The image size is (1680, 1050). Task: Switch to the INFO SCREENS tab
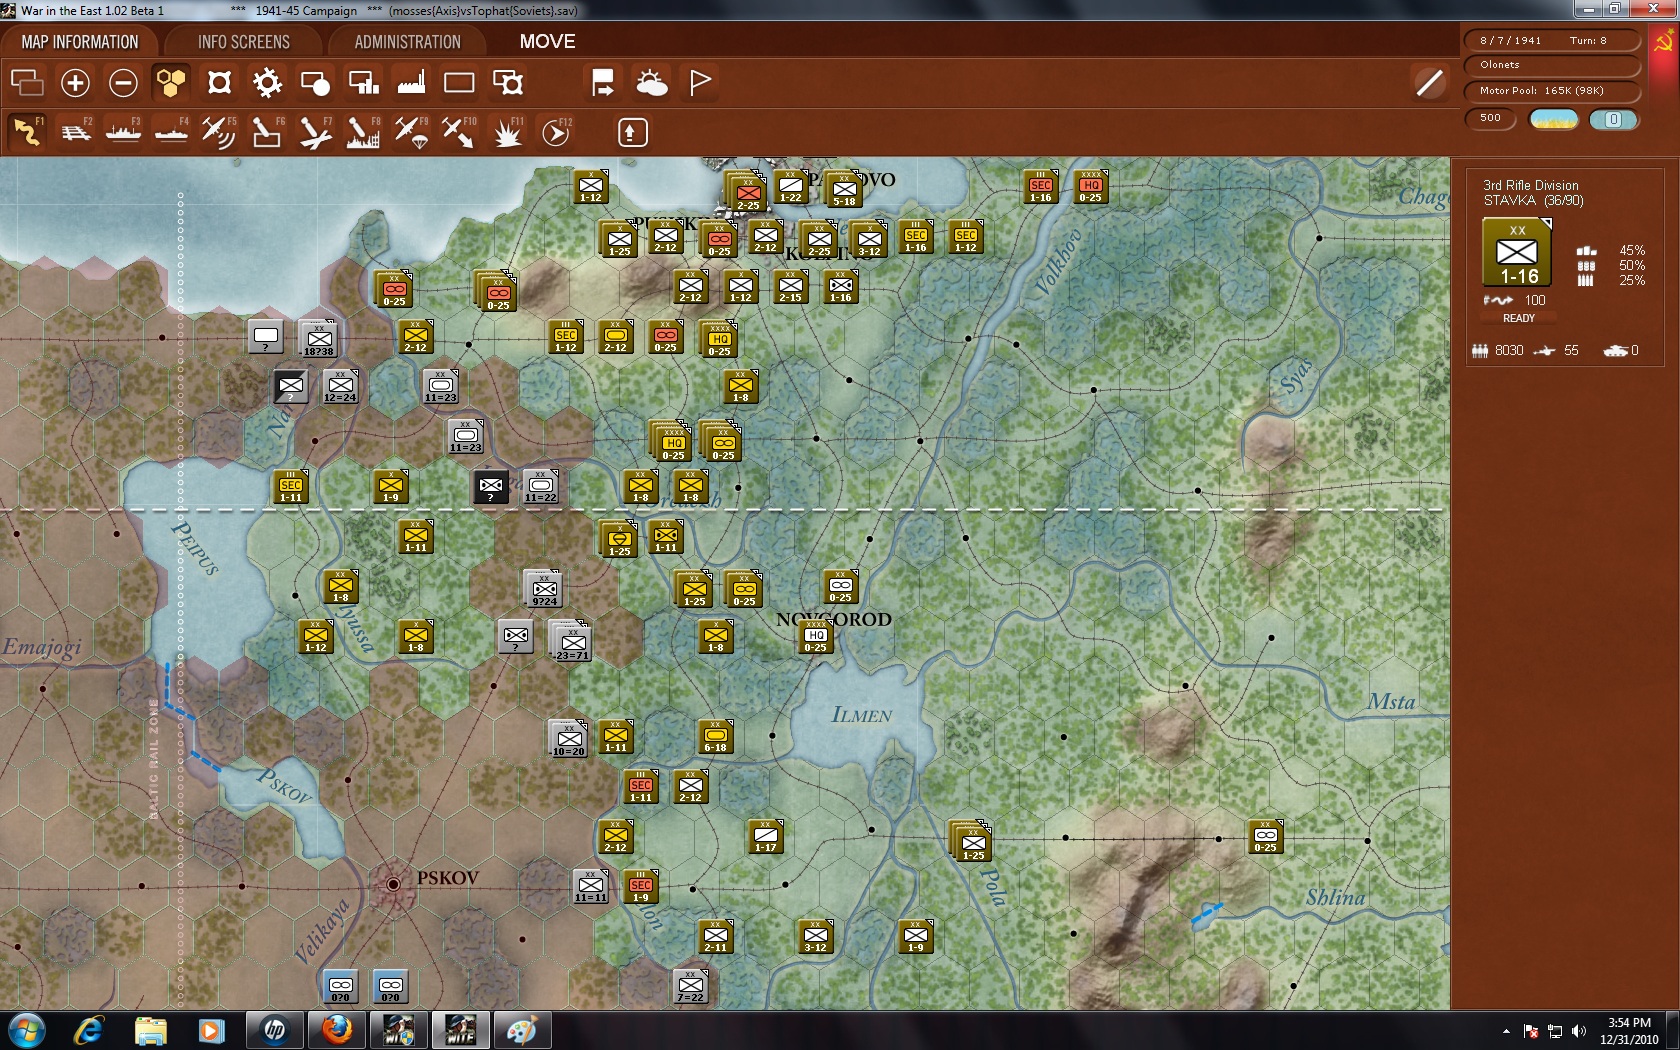click(242, 41)
